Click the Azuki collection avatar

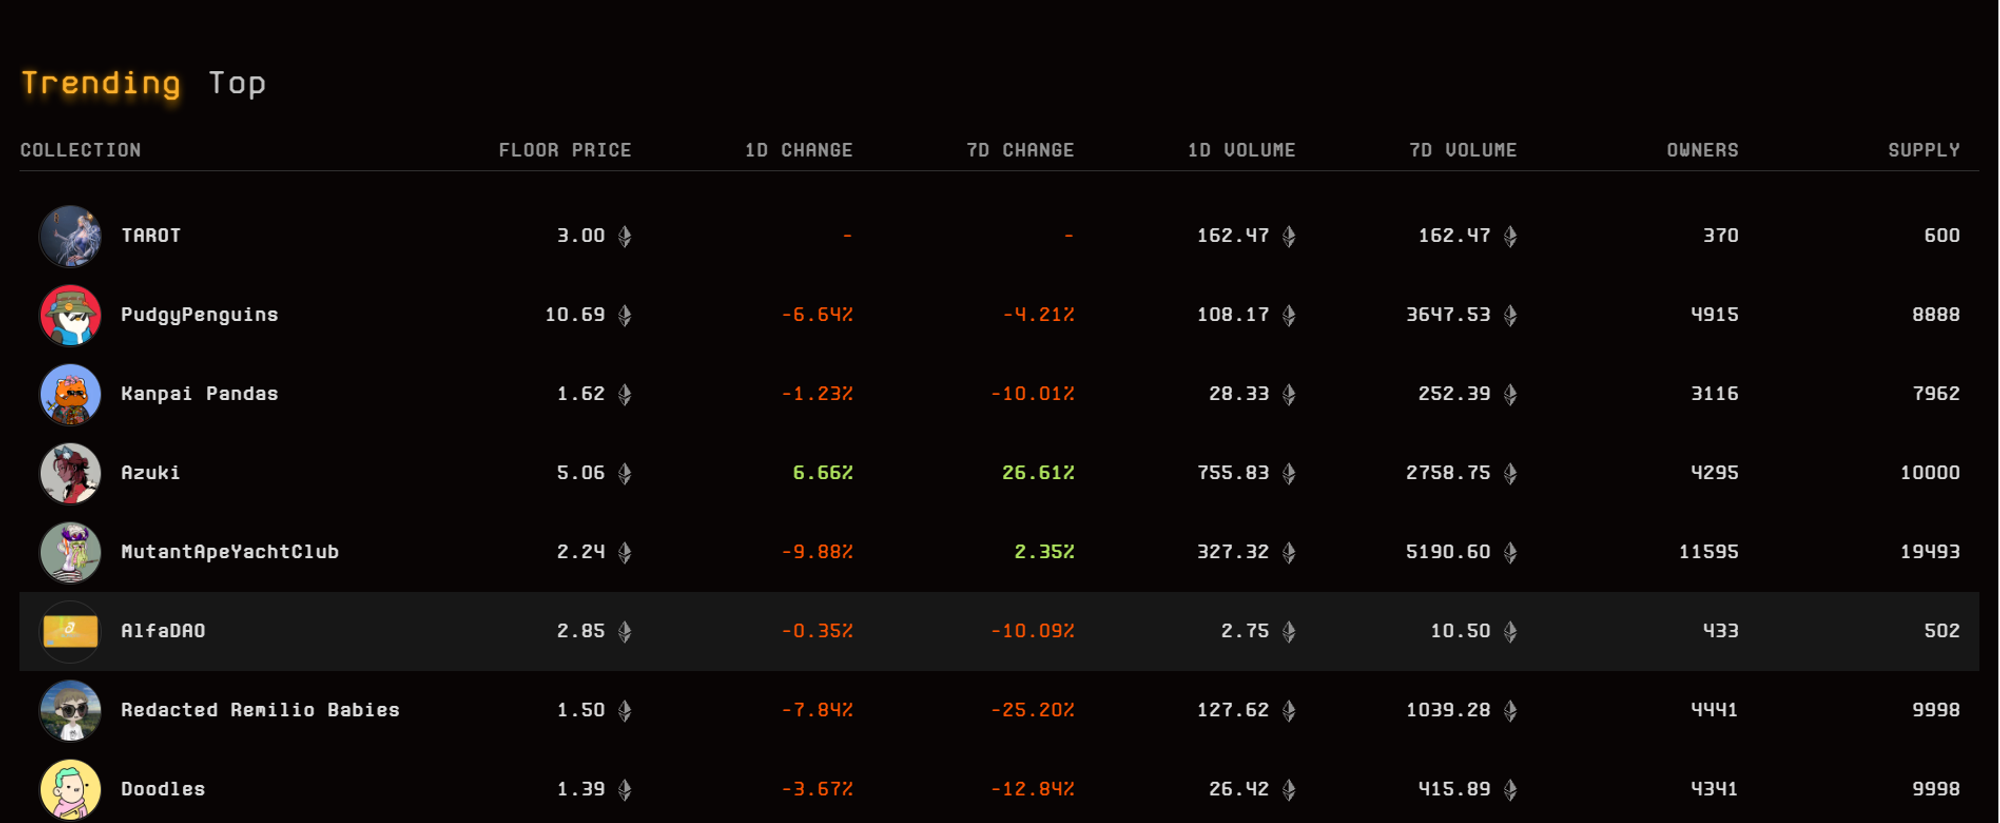(70, 473)
